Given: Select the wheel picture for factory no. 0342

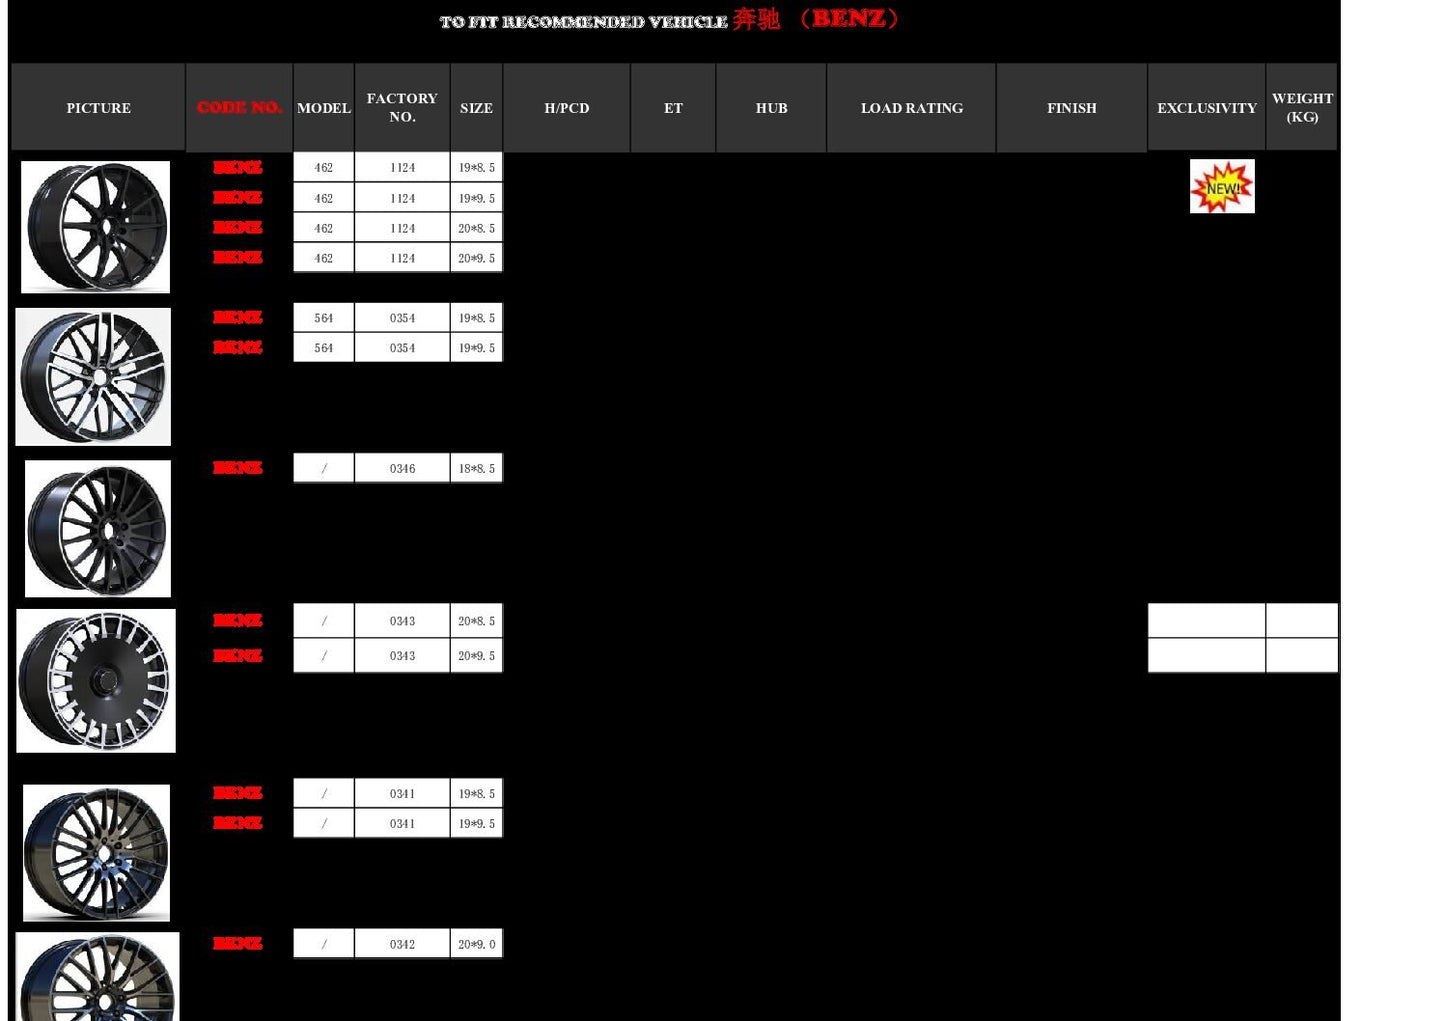Looking at the screenshot, I should tap(98, 977).
